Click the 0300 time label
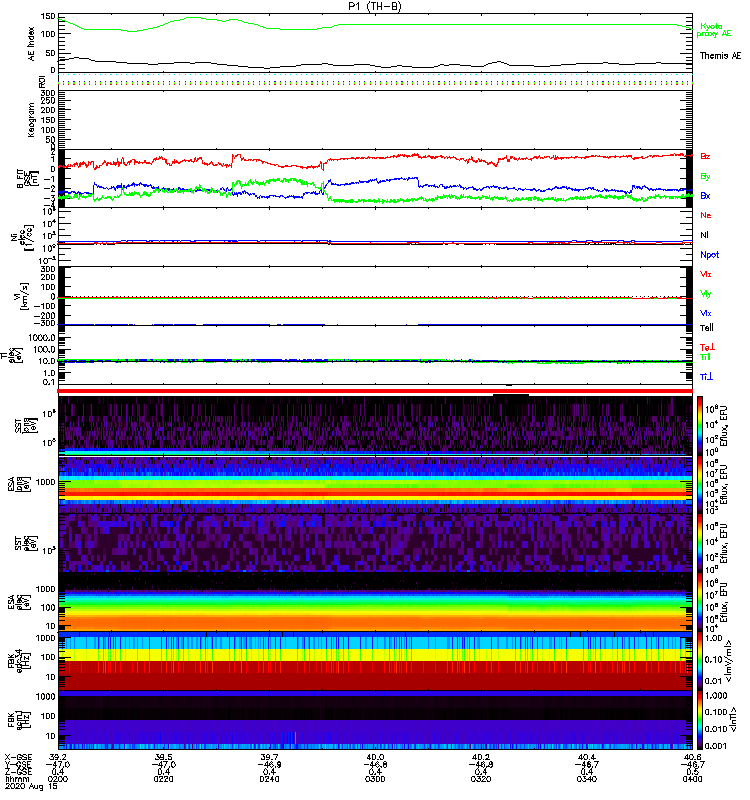The width and height of the screenshot is (750, 800). [x=375, y=779]
